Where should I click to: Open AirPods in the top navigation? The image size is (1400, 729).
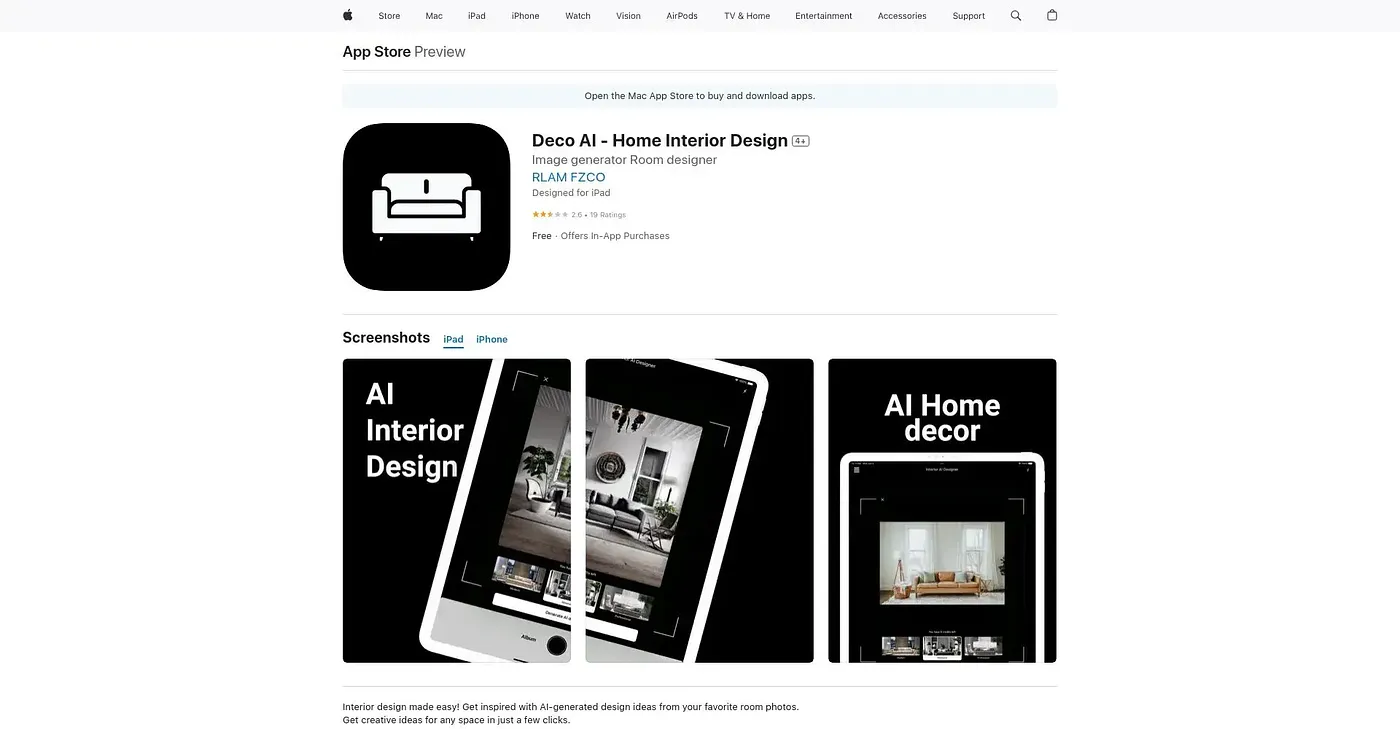682,16
